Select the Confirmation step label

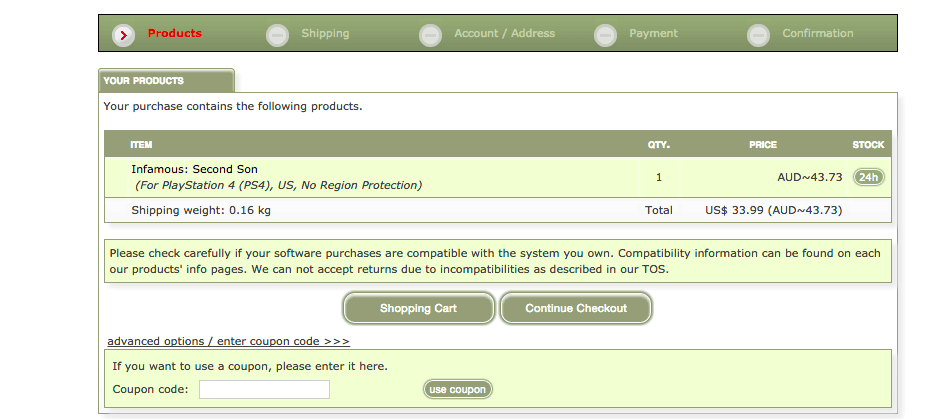(818, 34)
